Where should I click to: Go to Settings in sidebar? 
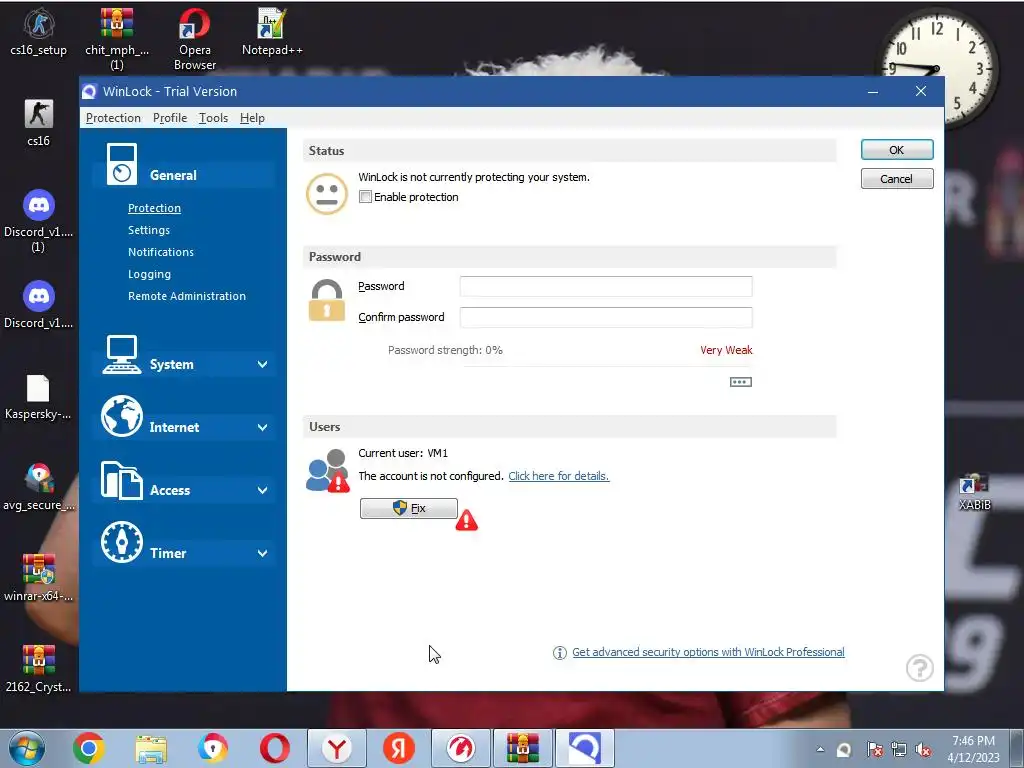tap(149, 230)
